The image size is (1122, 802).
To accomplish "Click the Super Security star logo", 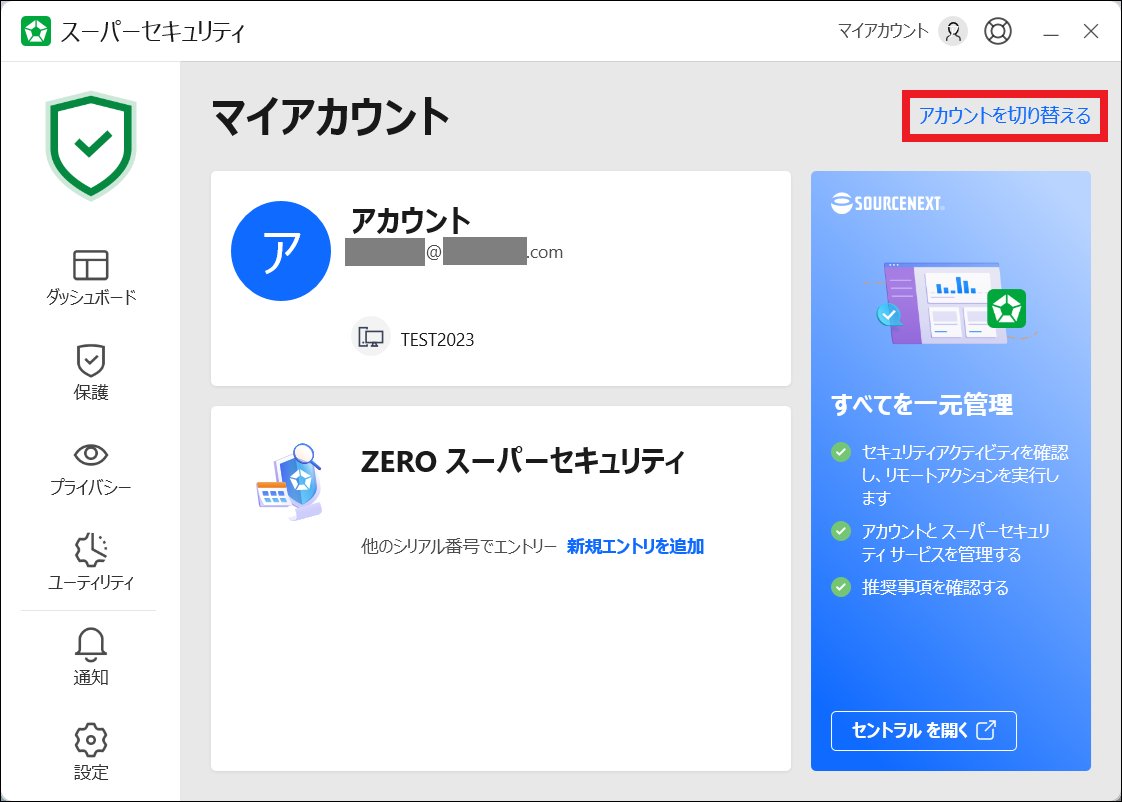I will [36, 31].
